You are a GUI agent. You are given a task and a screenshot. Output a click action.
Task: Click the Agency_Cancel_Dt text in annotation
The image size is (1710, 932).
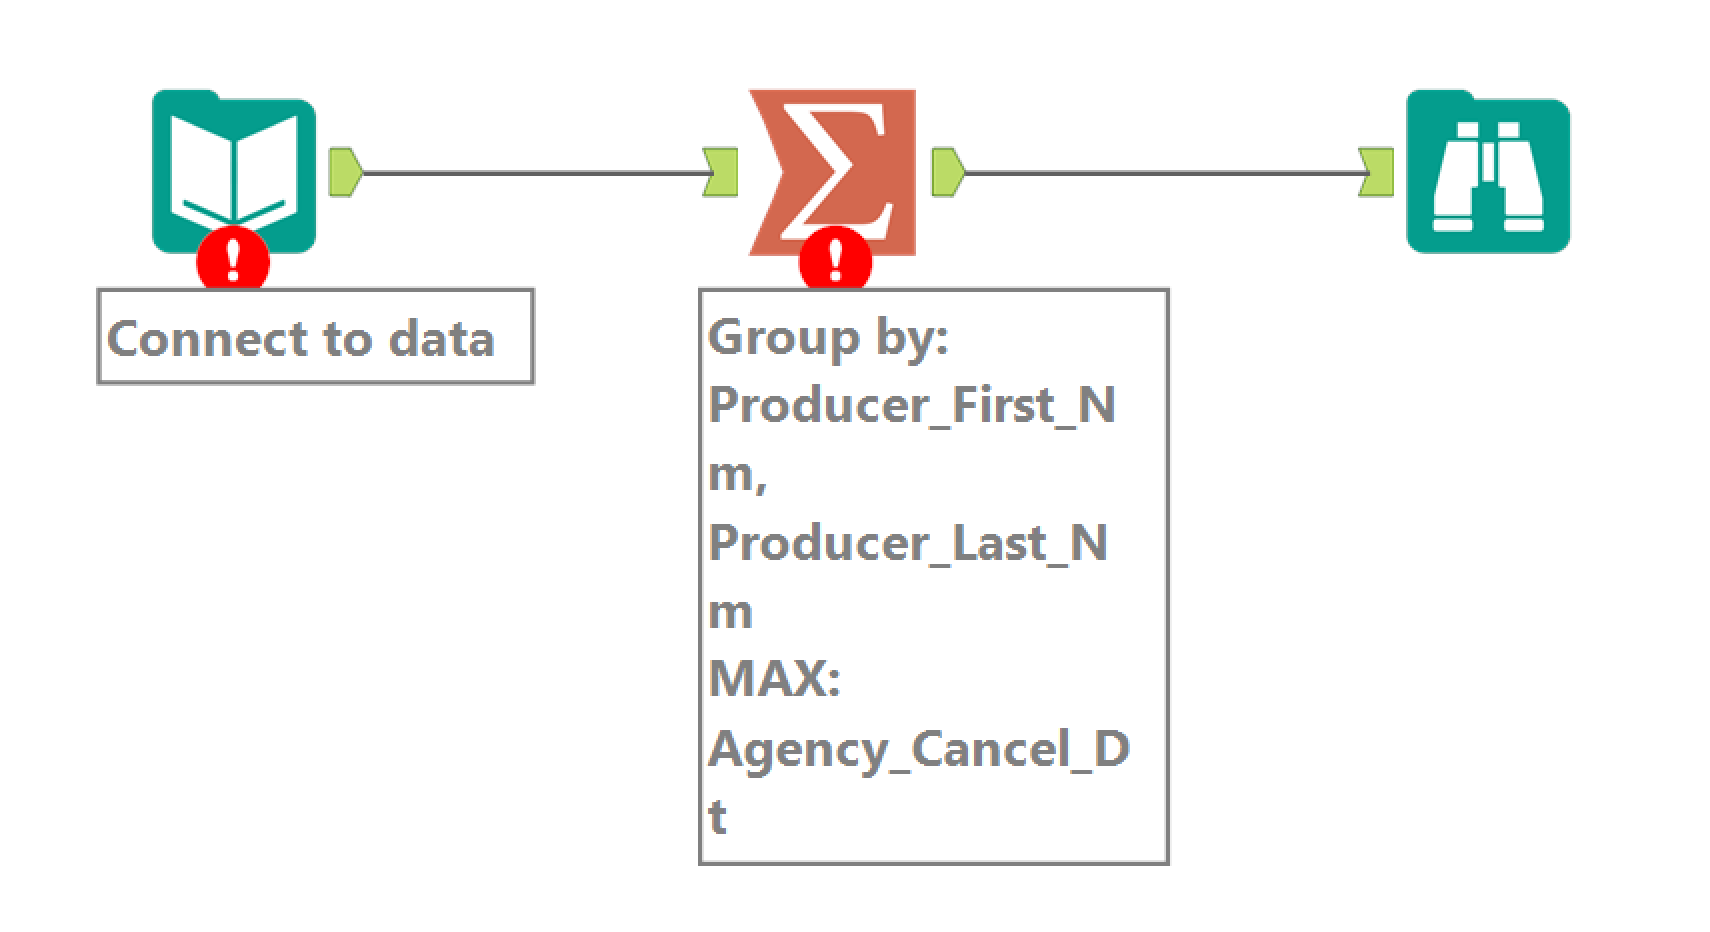(918, 750)
